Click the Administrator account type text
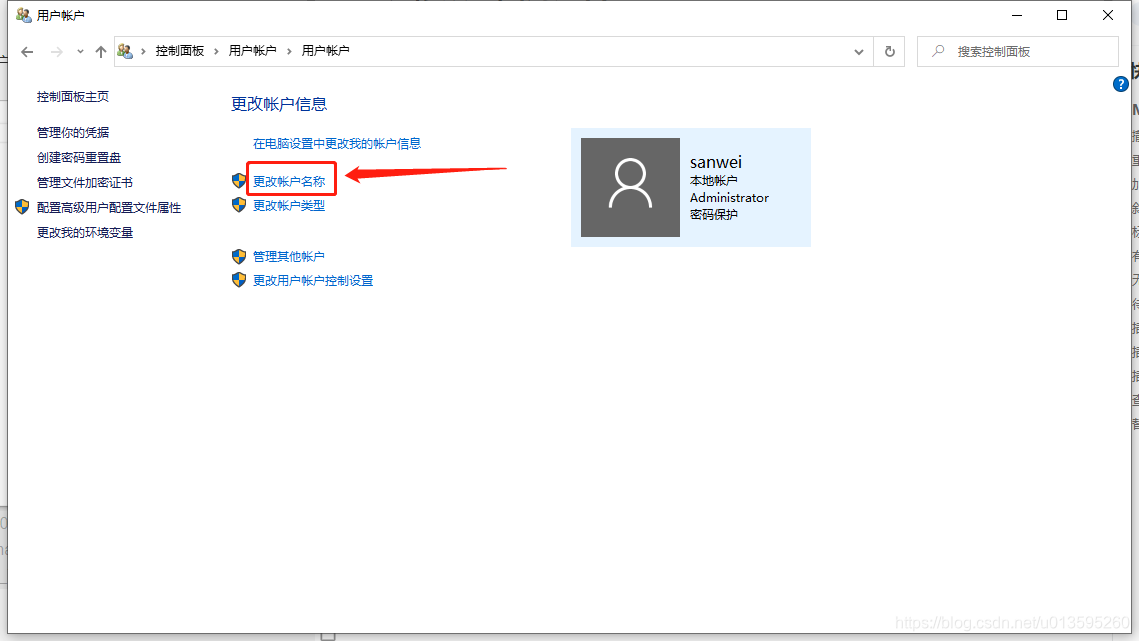 click(x=729, y=198)
